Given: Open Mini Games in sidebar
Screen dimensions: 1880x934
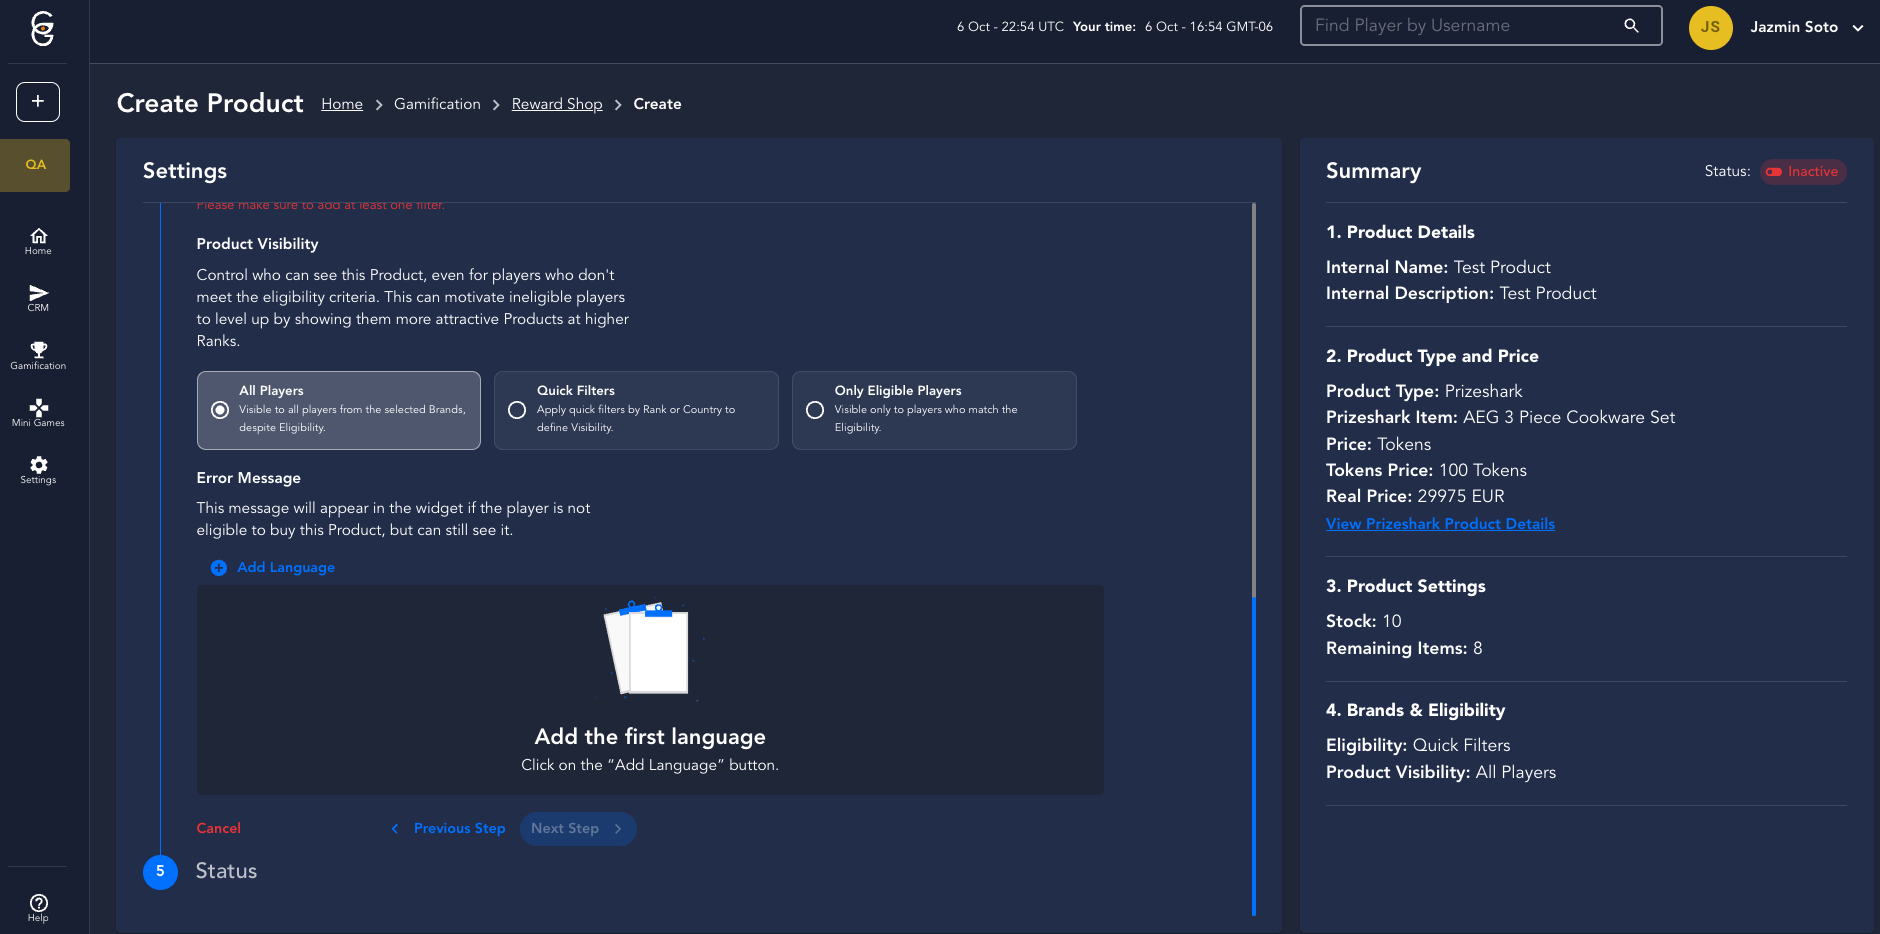Looking at the screenshot, I should (x=38, y=412).
